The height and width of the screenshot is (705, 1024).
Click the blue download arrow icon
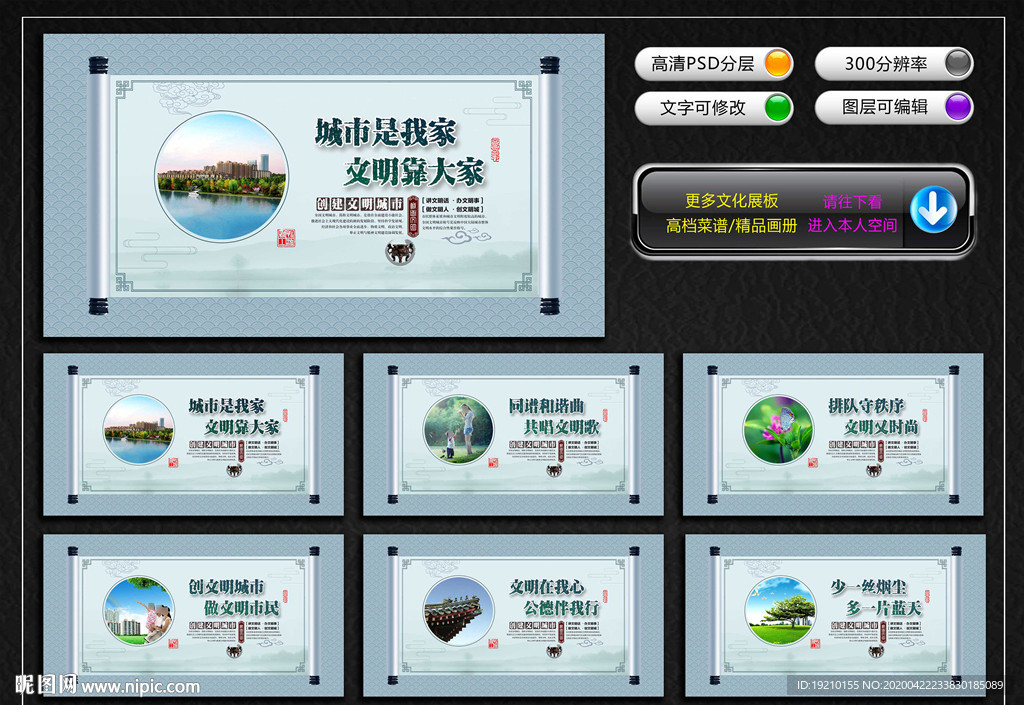point(931,207)
